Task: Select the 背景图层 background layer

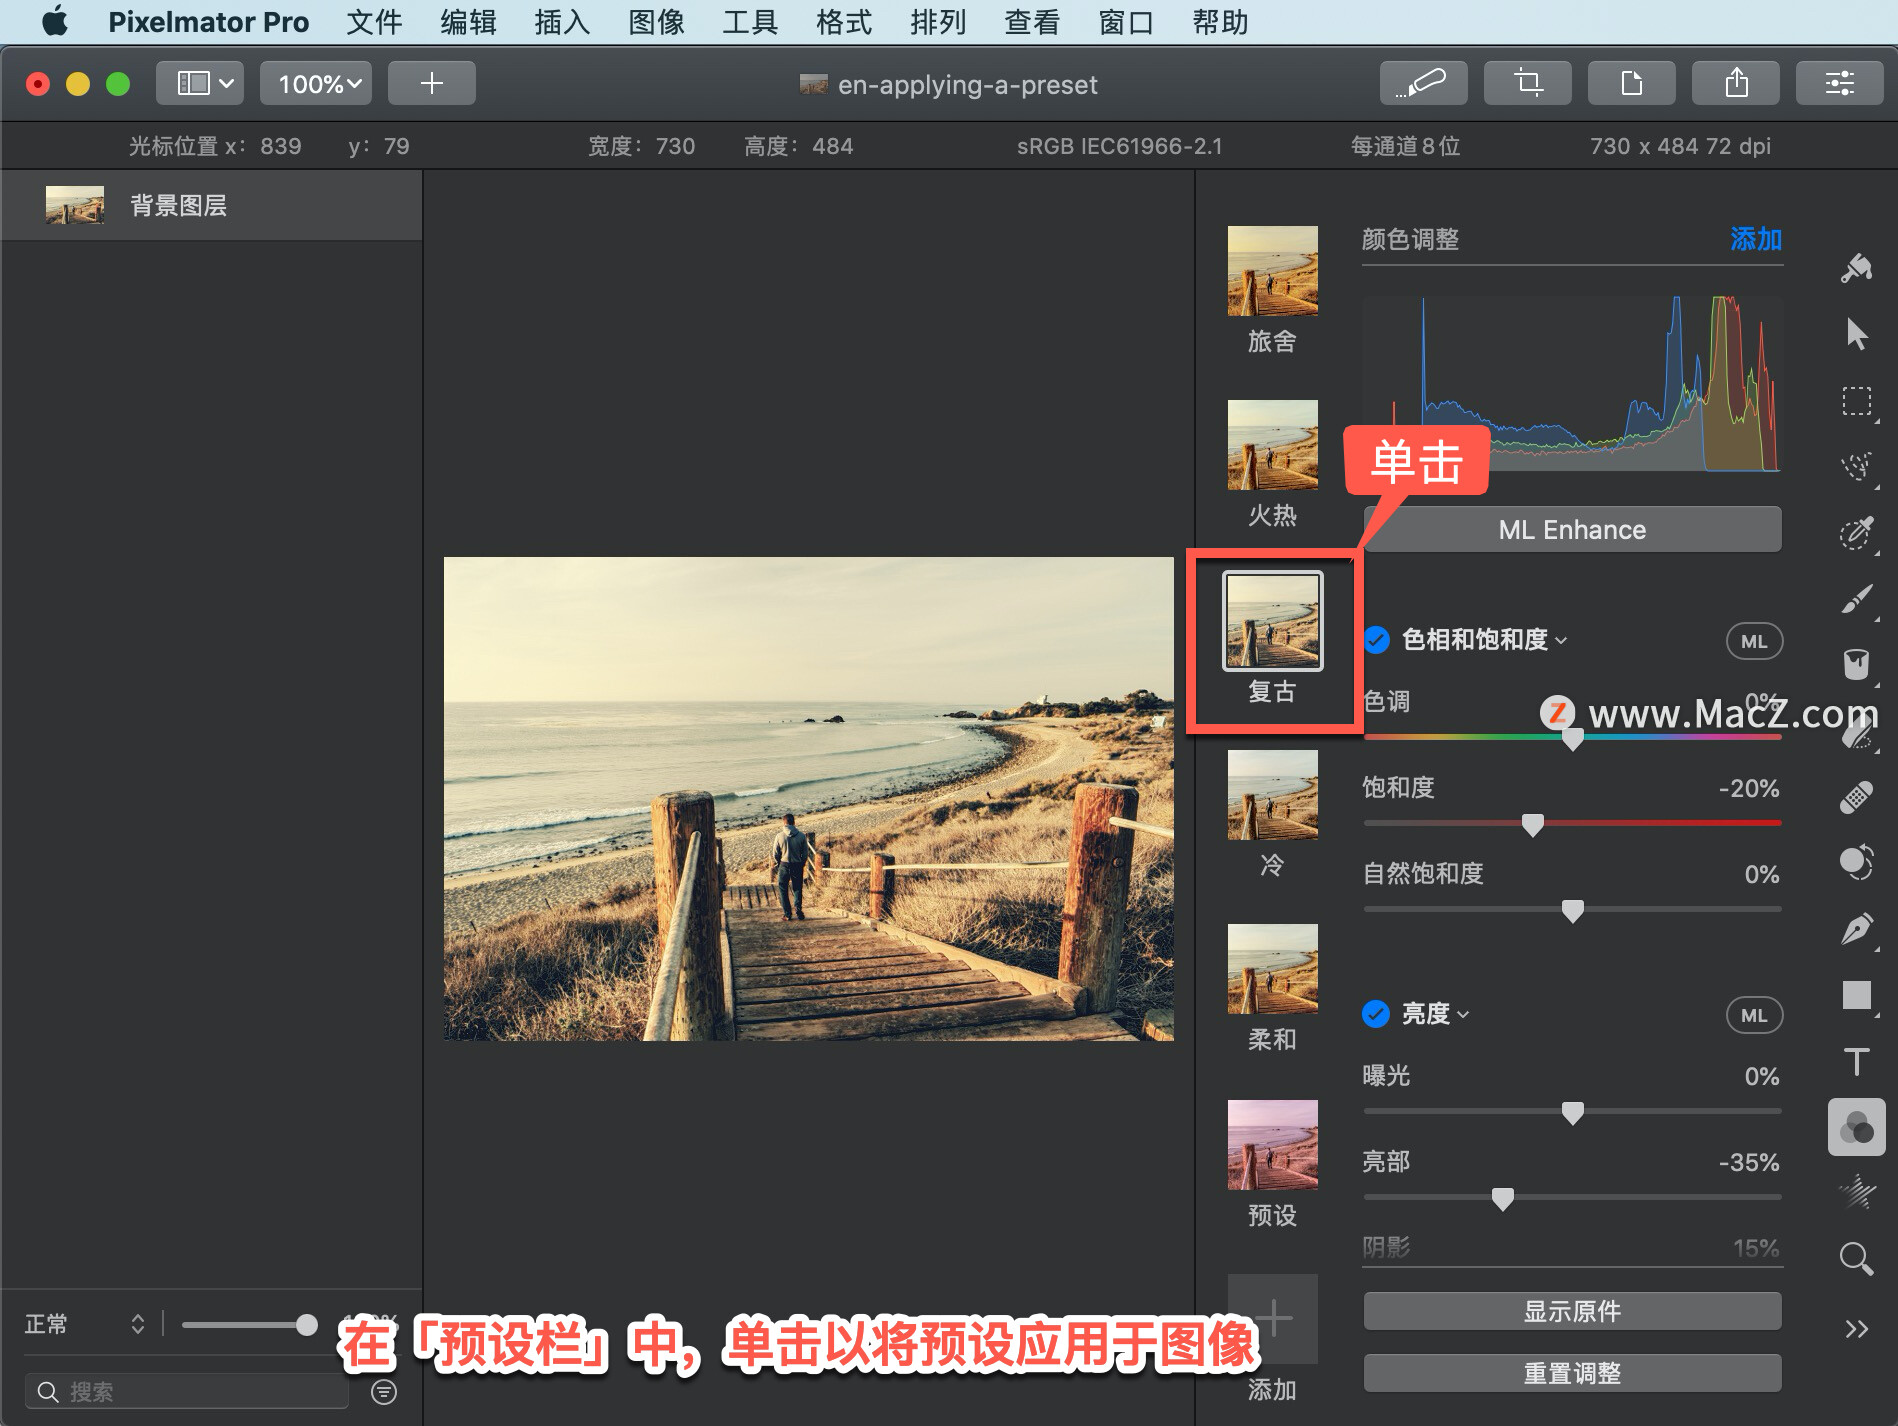Action: pyautogui.click(x=211, y=205)
